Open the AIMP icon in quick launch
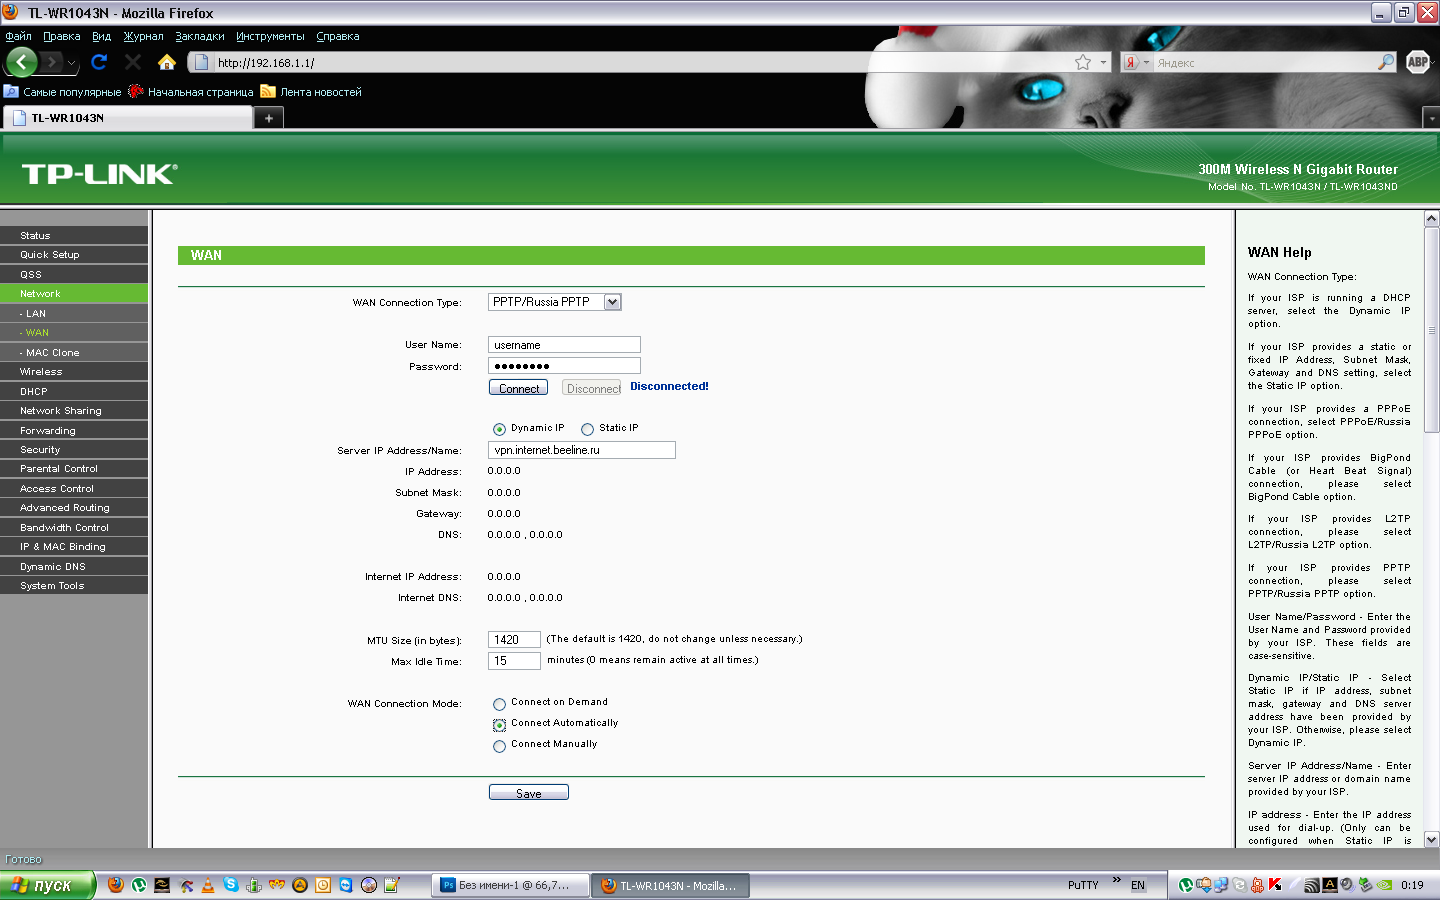This screenshot has width=1440, height=900. pos(300,885)
